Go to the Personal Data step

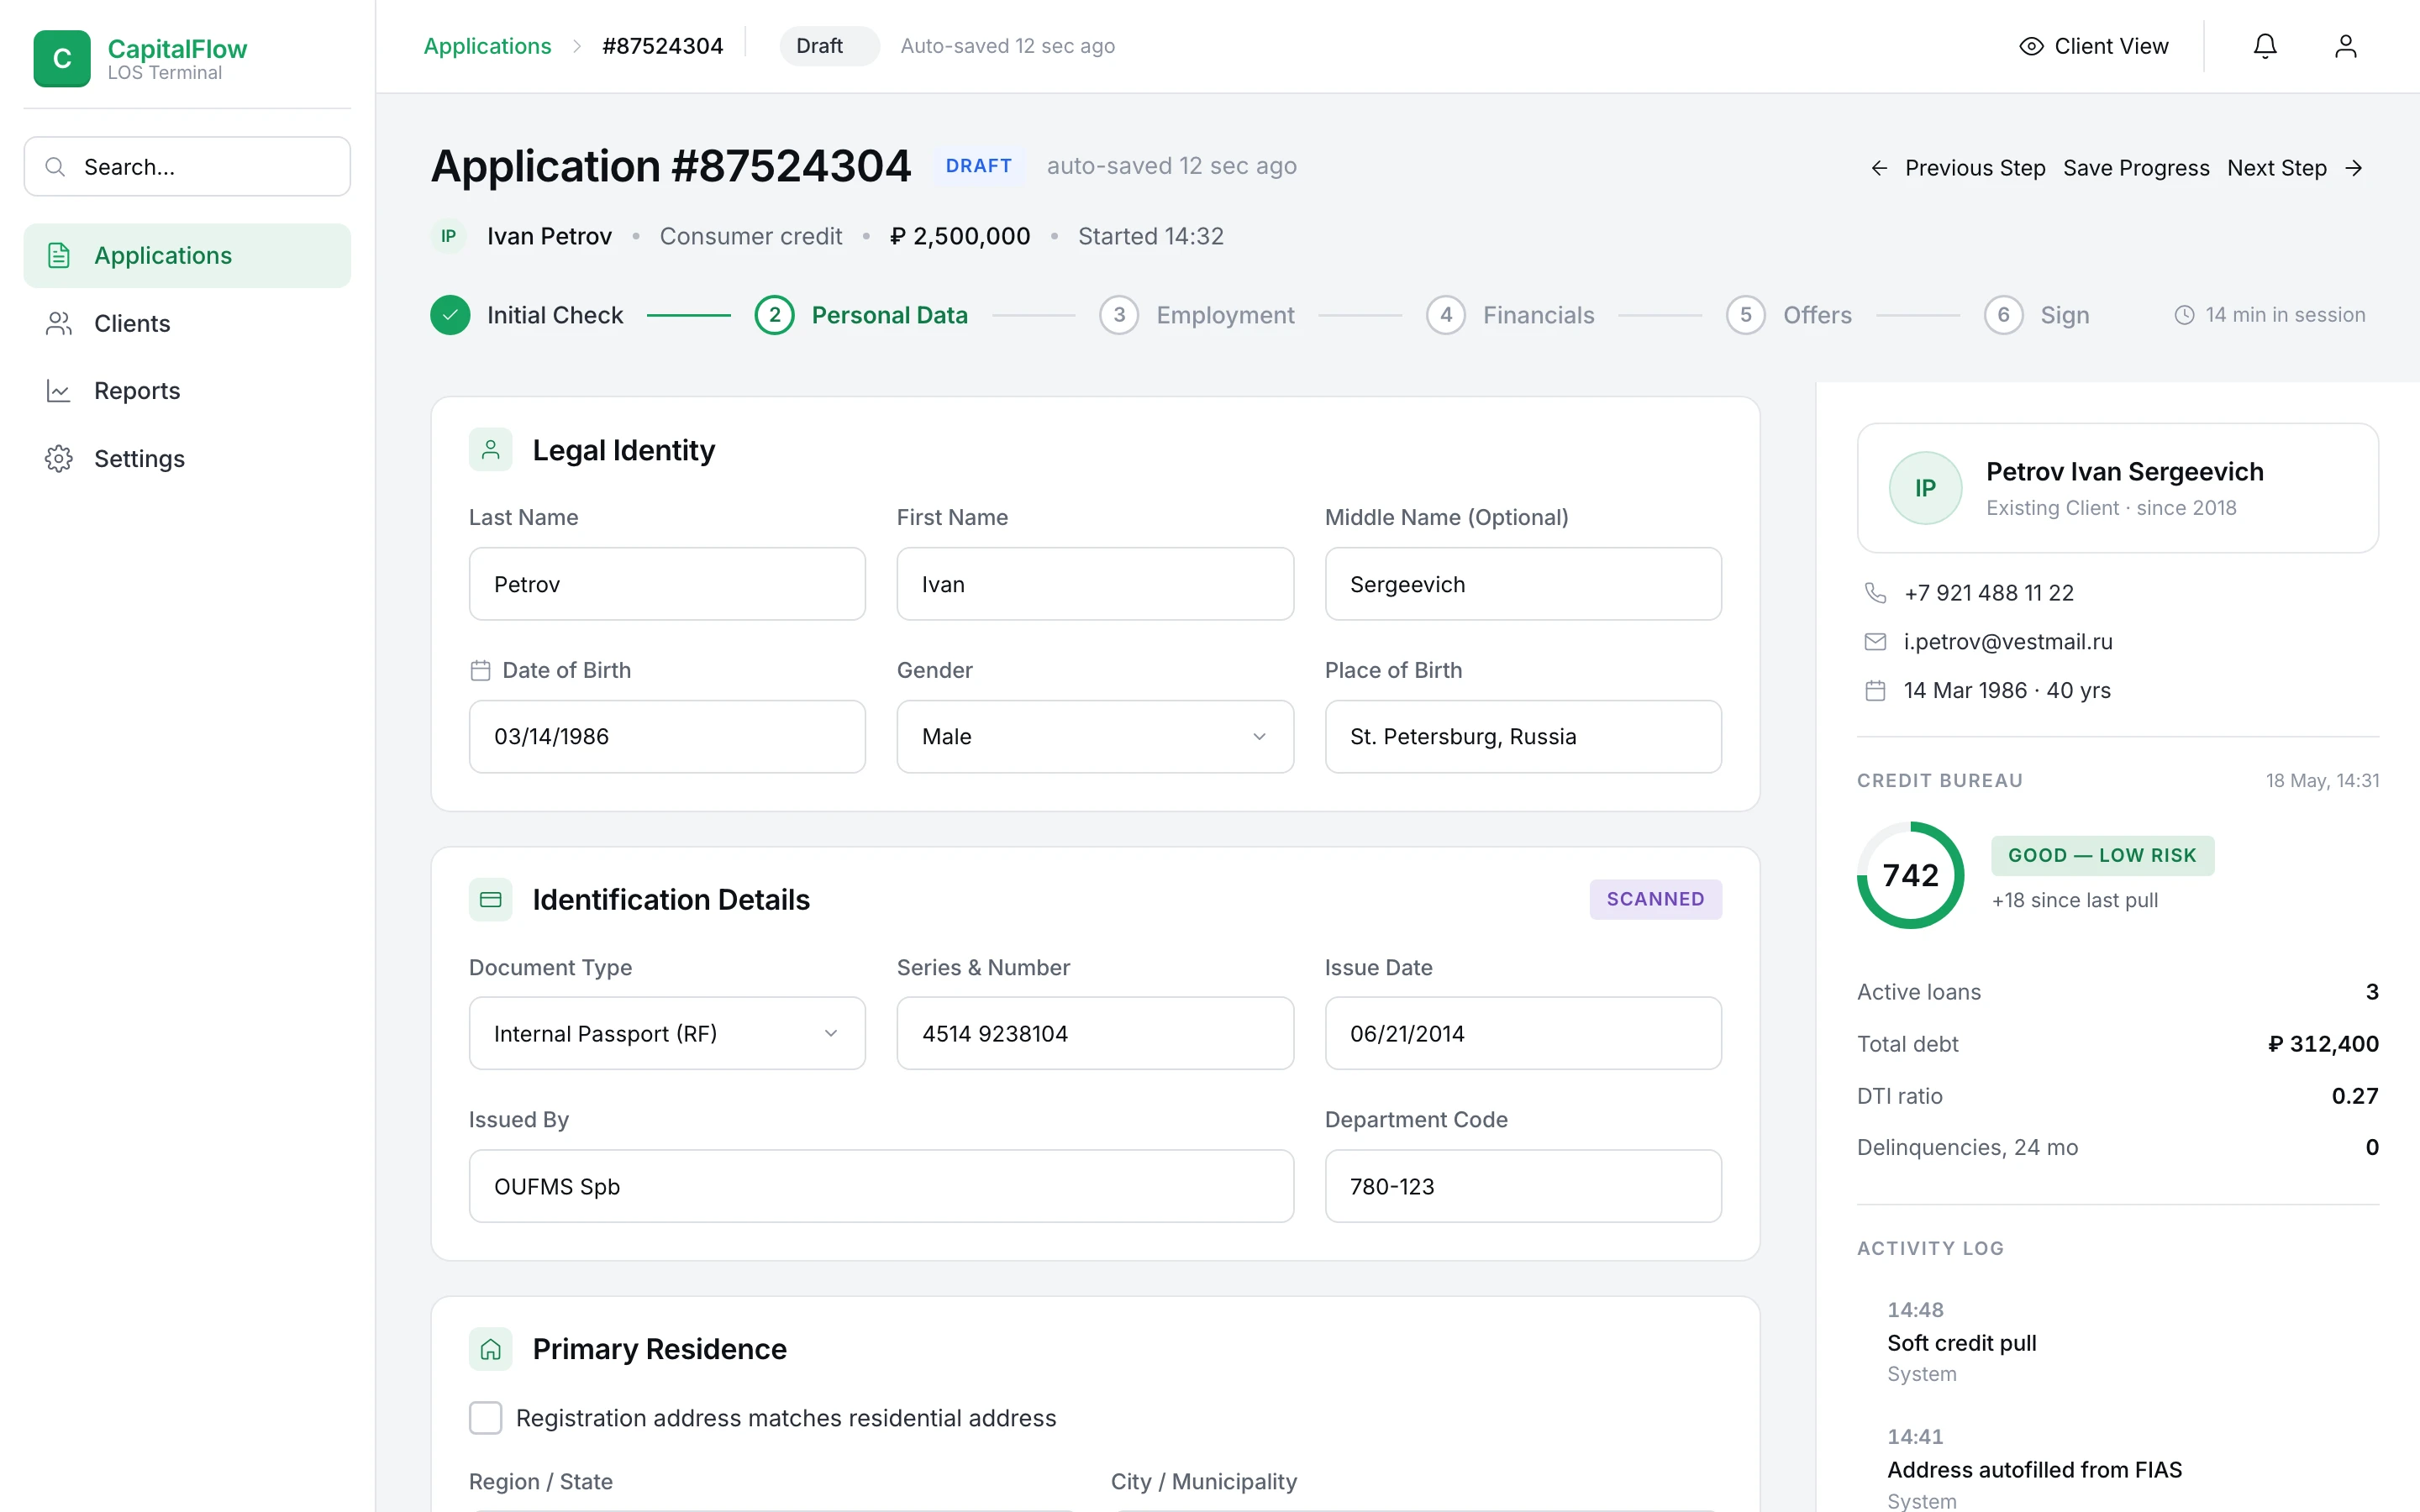click(861, 315)
